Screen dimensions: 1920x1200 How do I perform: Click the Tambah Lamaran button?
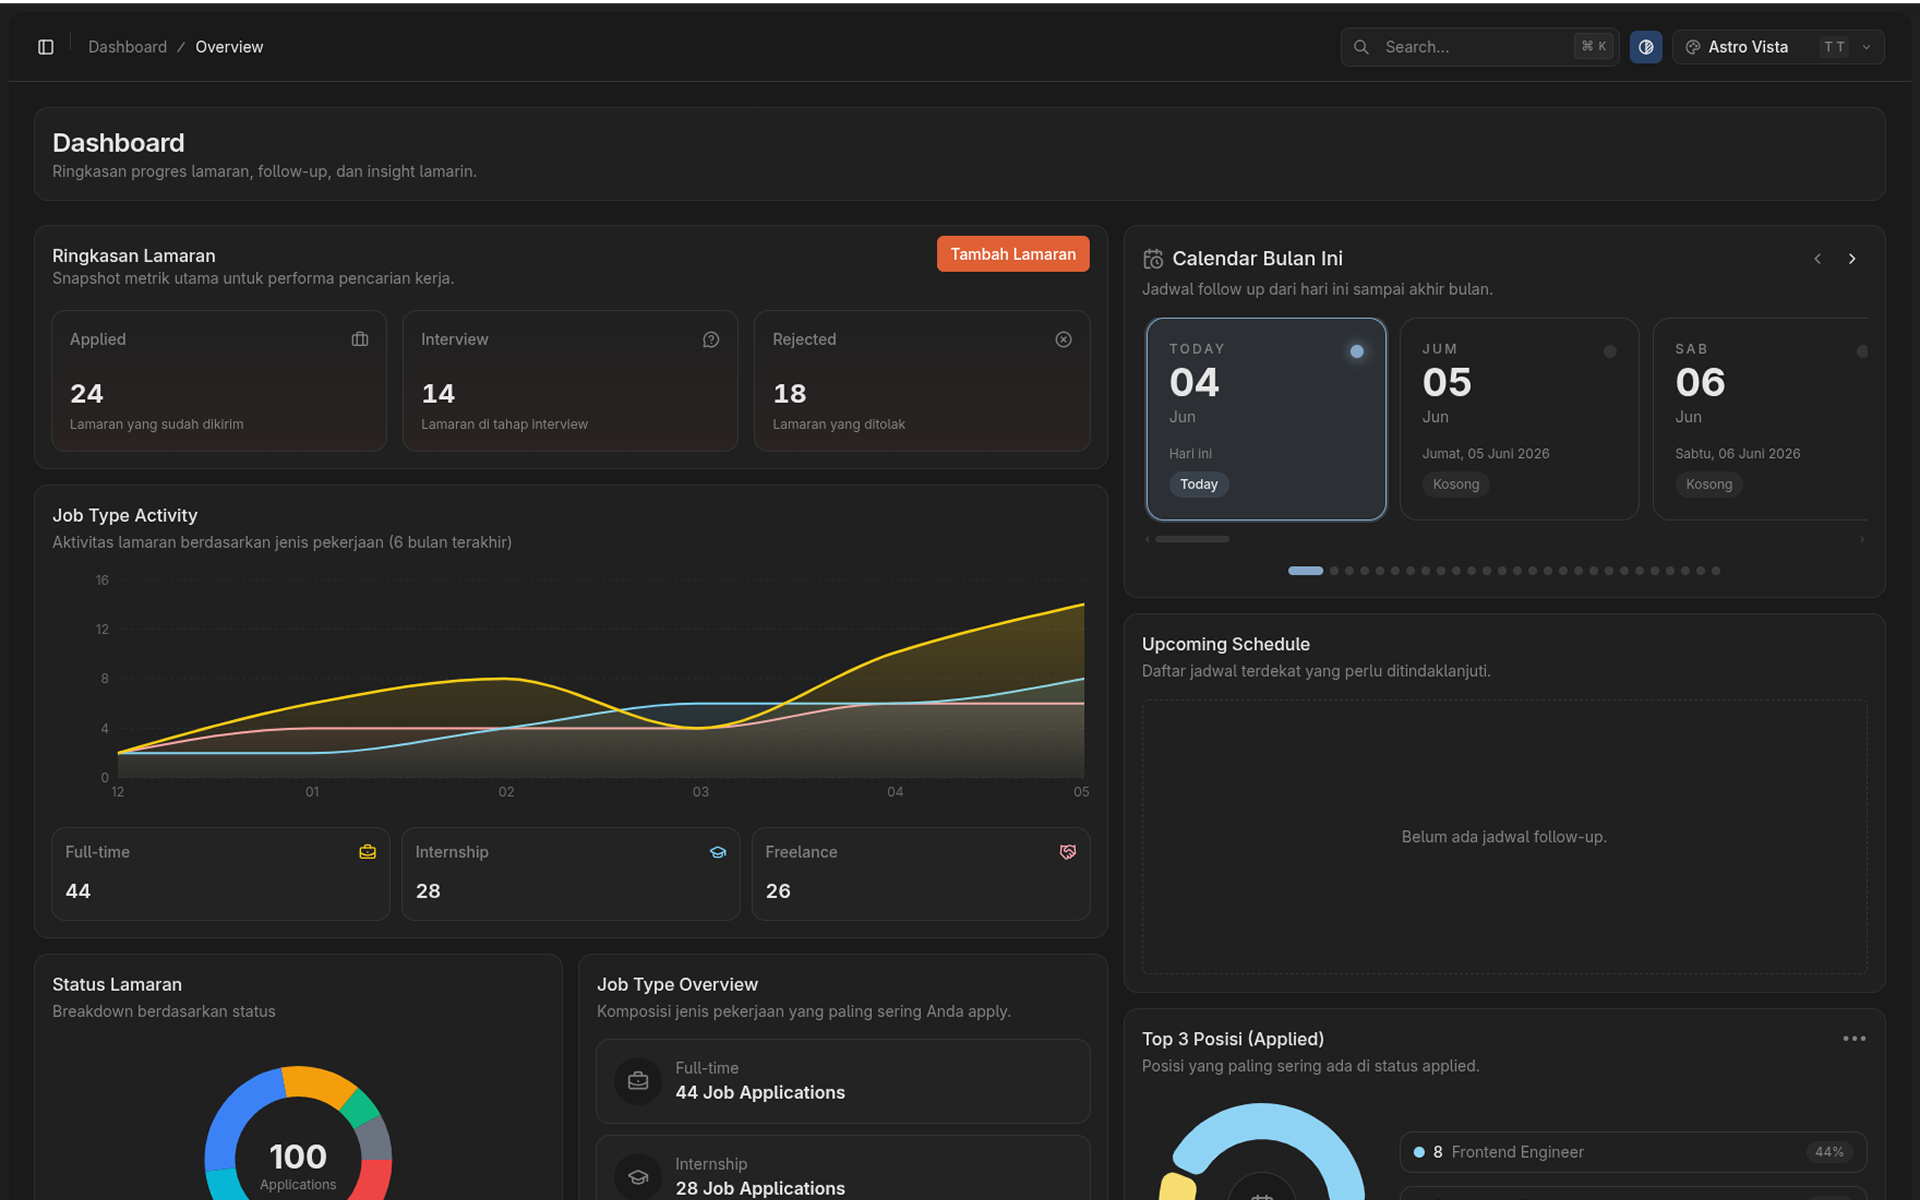coord(1013,254)
